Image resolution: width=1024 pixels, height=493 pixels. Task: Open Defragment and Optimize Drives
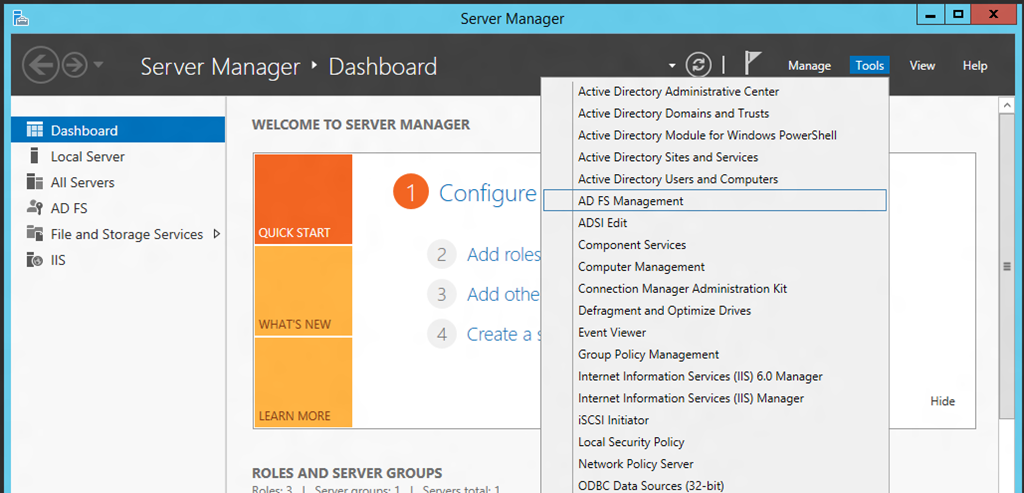715,310
